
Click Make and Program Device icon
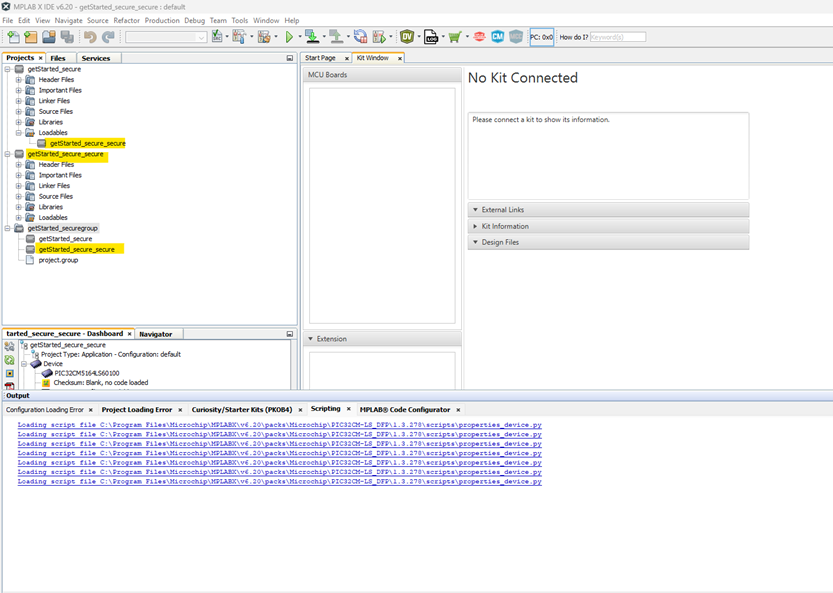pos(312,36)
